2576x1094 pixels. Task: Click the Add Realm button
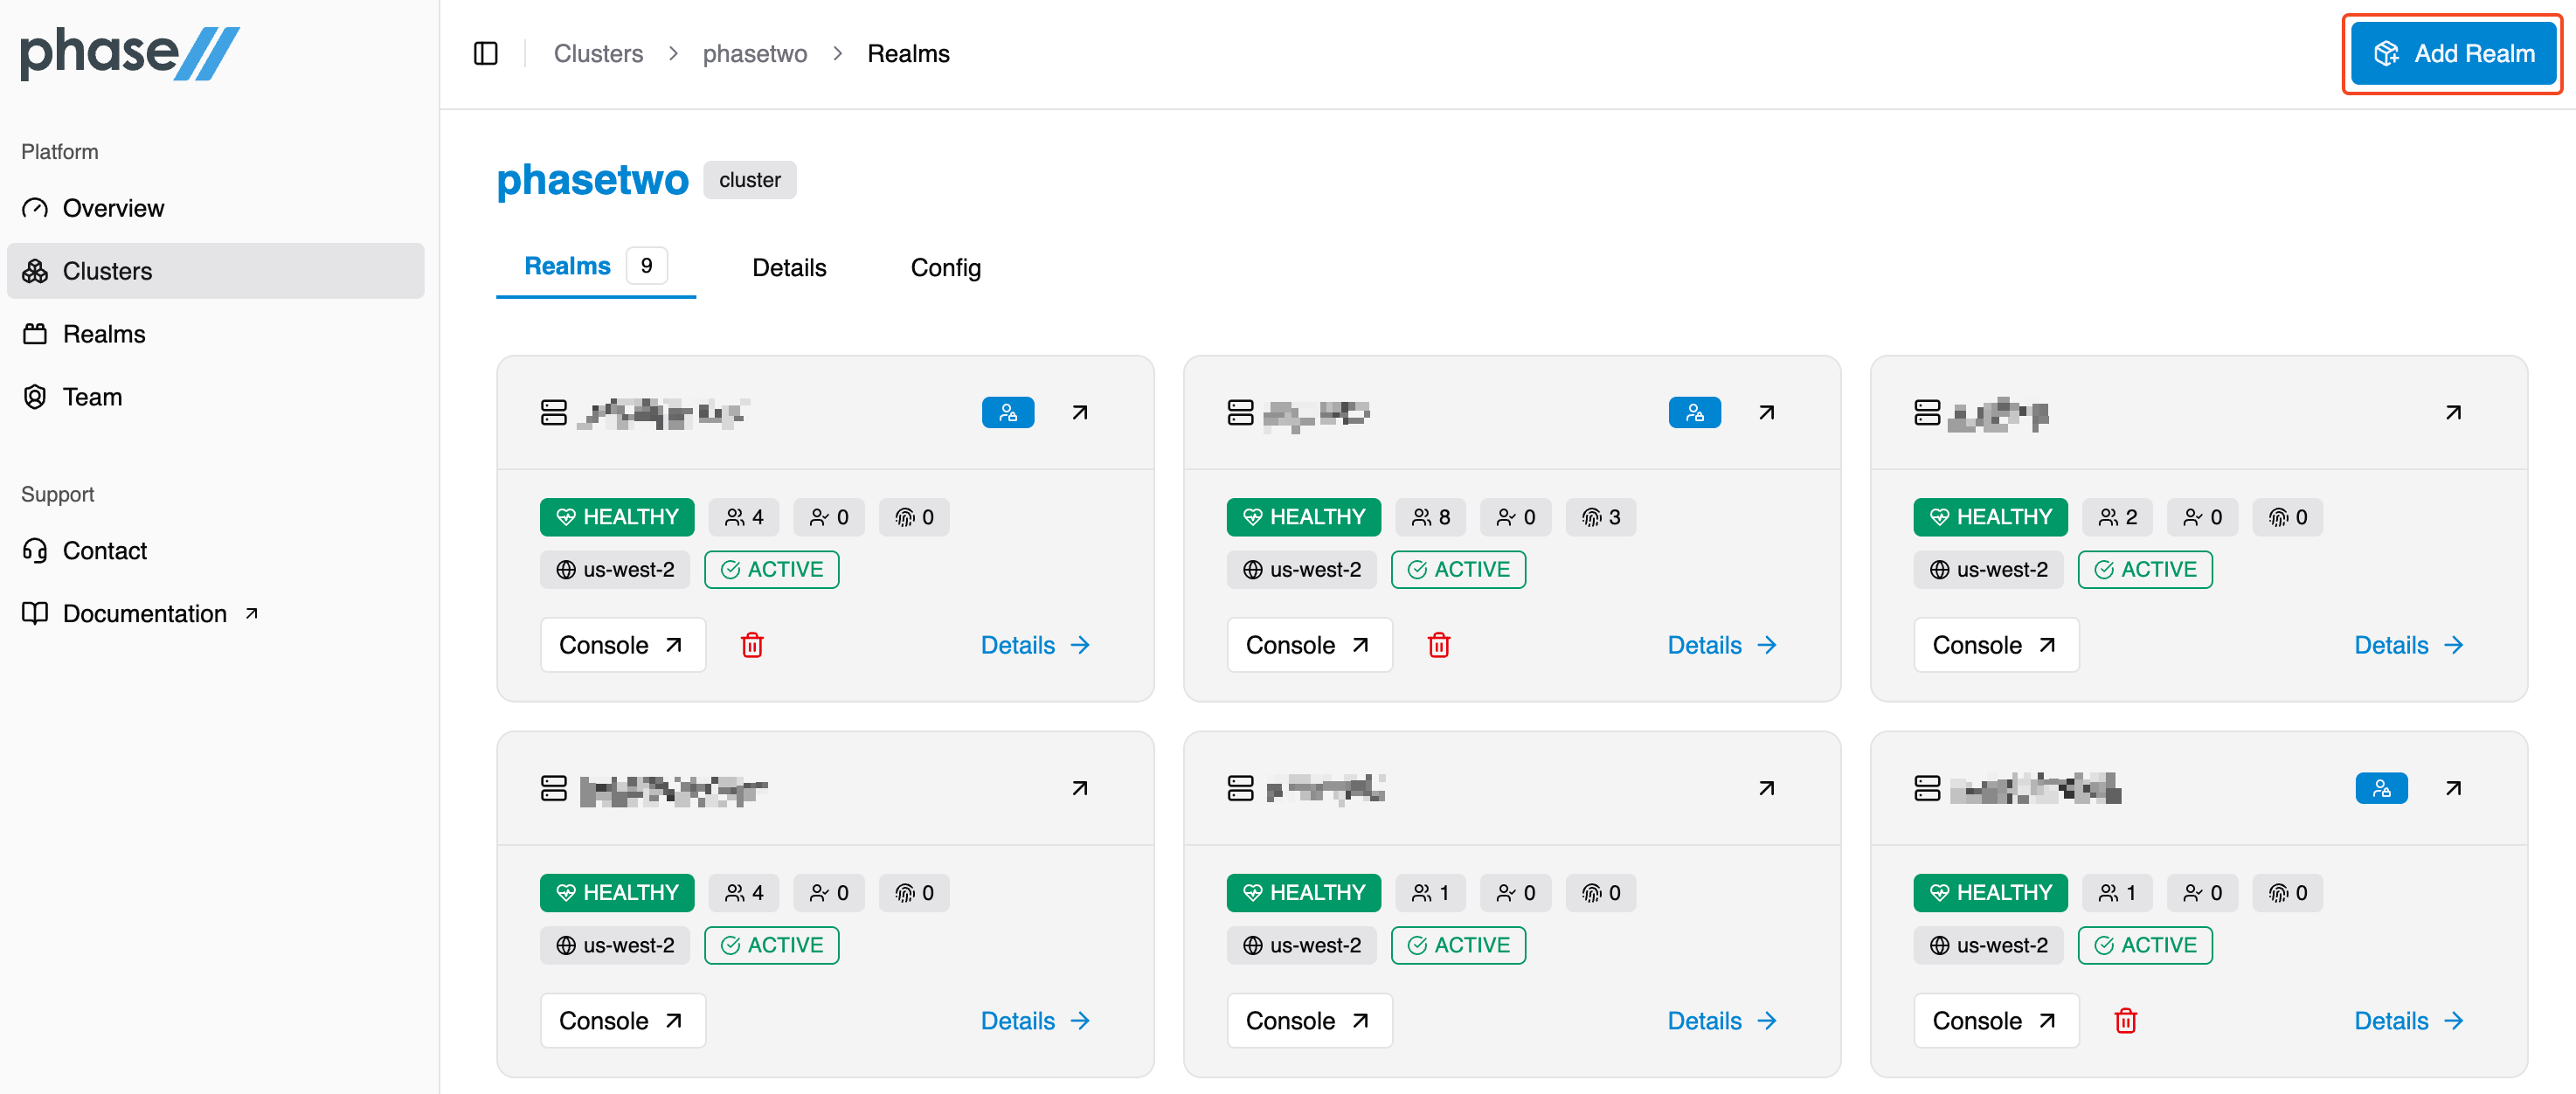coord(2452,53)
